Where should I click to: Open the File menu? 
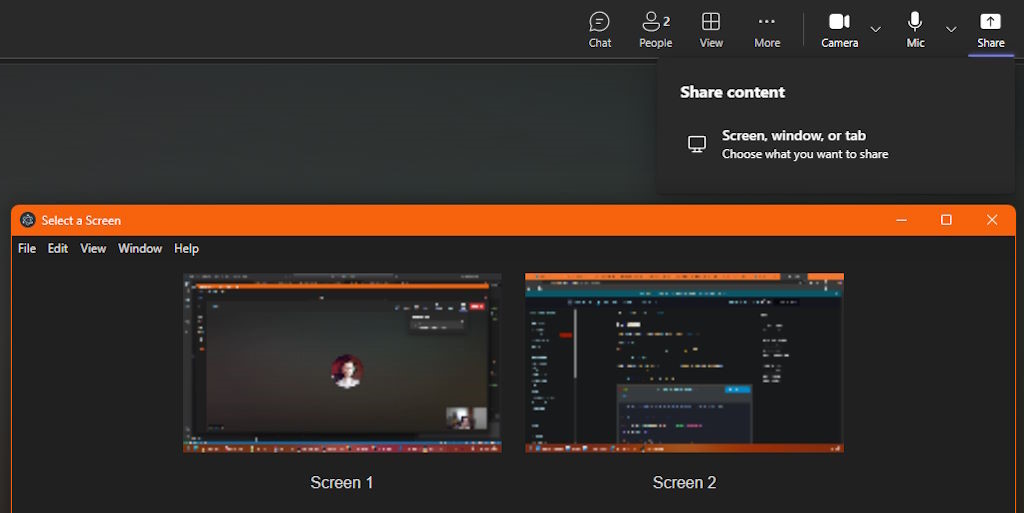coord(27,249)
